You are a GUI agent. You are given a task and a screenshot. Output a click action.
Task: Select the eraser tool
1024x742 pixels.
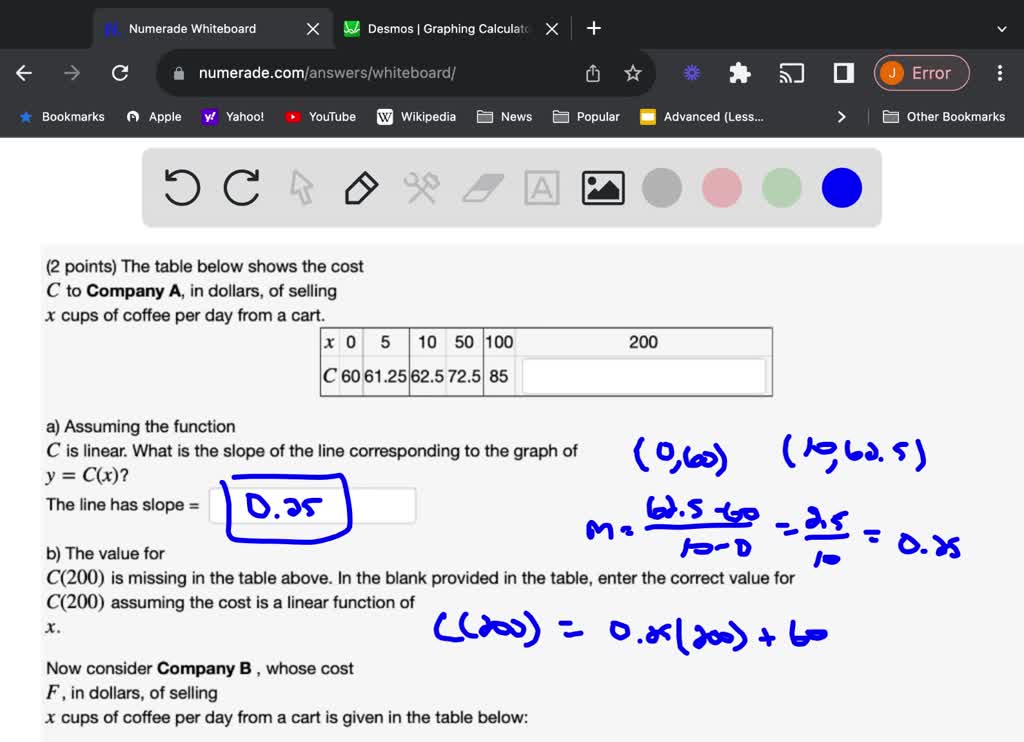[481, 187]
